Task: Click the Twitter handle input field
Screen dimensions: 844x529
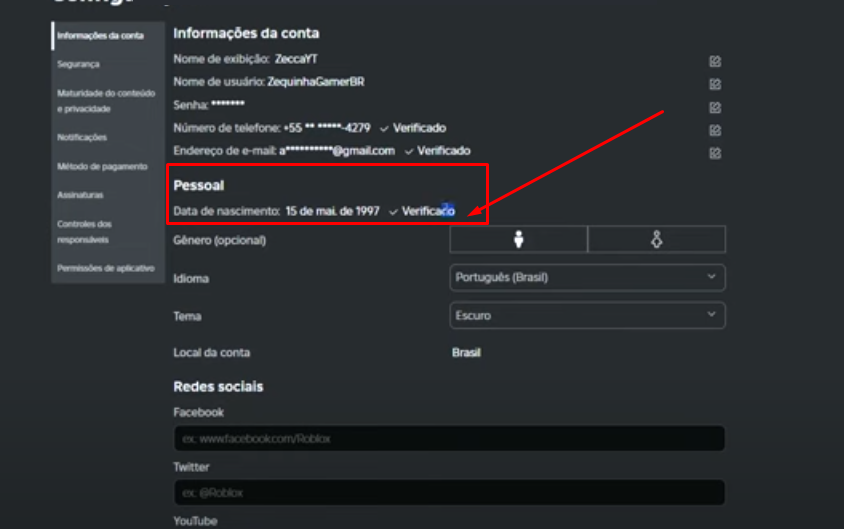Action: click(x=448, y=493)
